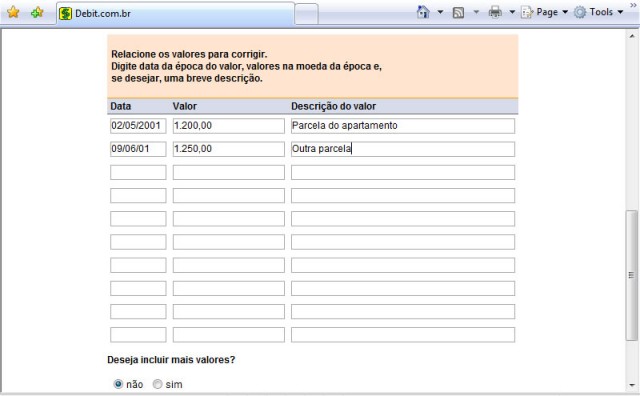Expand the Home dropdown arrow
The image size is (640, 396).
click(440, 12)
